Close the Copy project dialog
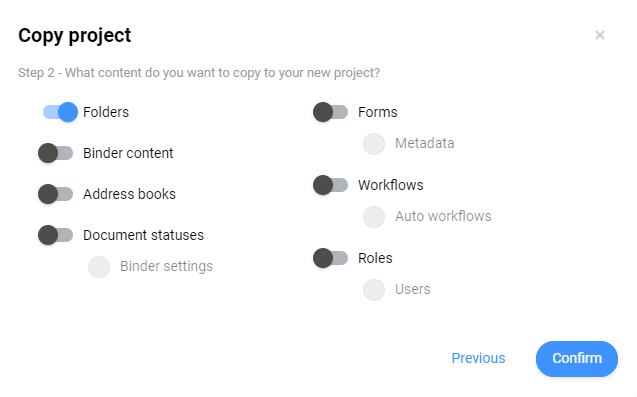 pos(600,35)
